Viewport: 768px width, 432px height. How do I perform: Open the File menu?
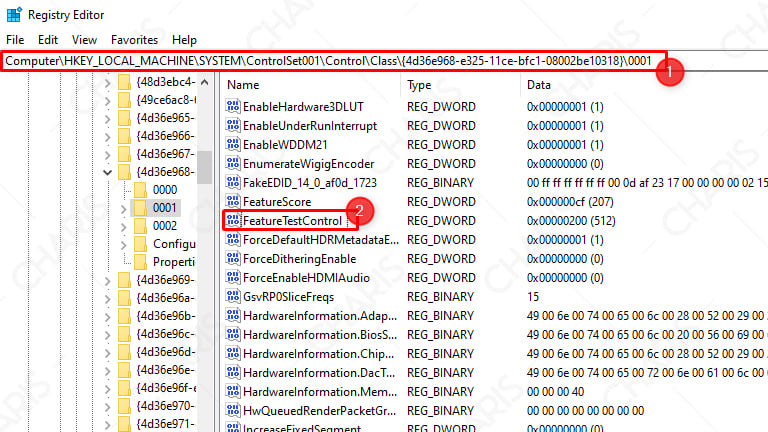tap(15, 40)
